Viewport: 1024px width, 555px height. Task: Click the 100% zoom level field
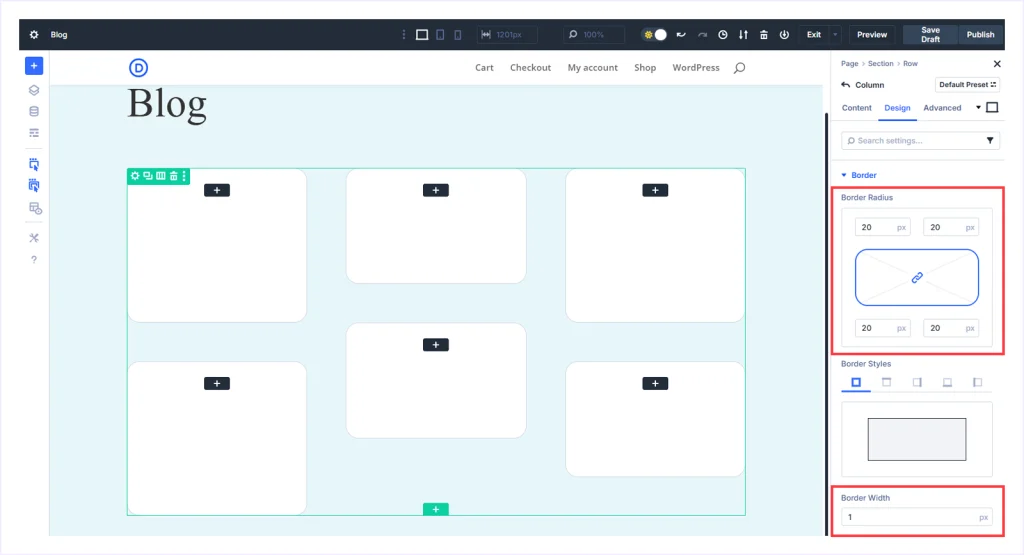click(593, 35)
